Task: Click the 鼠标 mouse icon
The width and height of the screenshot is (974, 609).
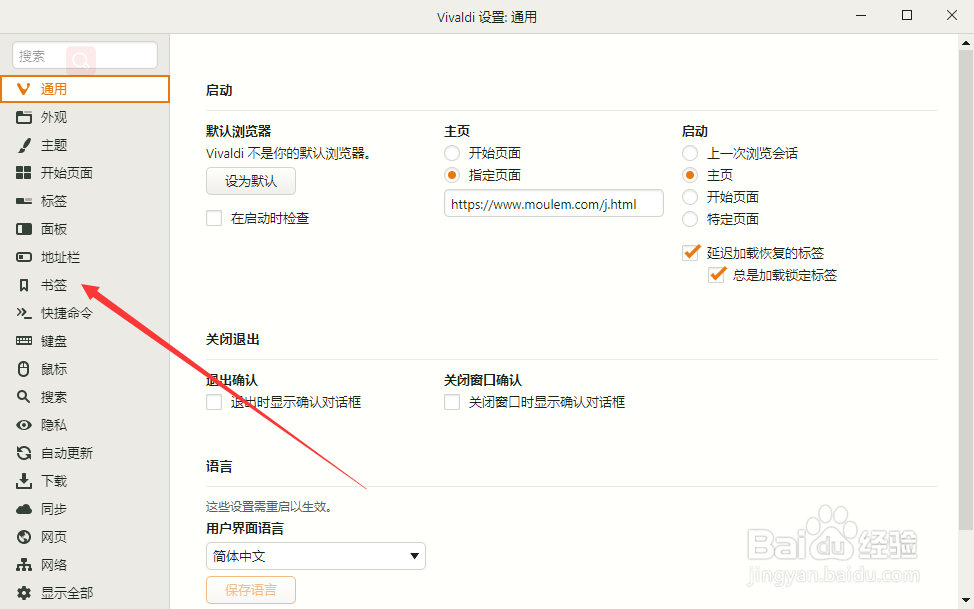Action: click(x=24, y=369)
